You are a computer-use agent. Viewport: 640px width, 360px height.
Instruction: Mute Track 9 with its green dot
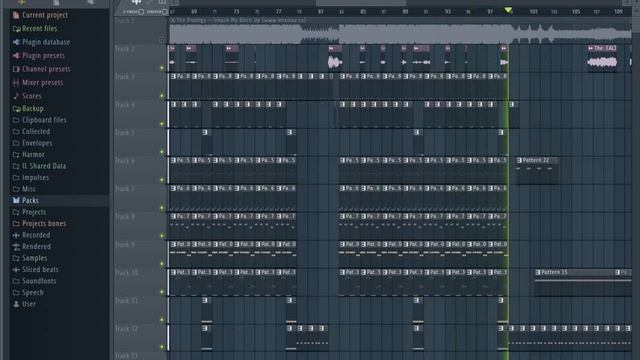coord(162,264)
